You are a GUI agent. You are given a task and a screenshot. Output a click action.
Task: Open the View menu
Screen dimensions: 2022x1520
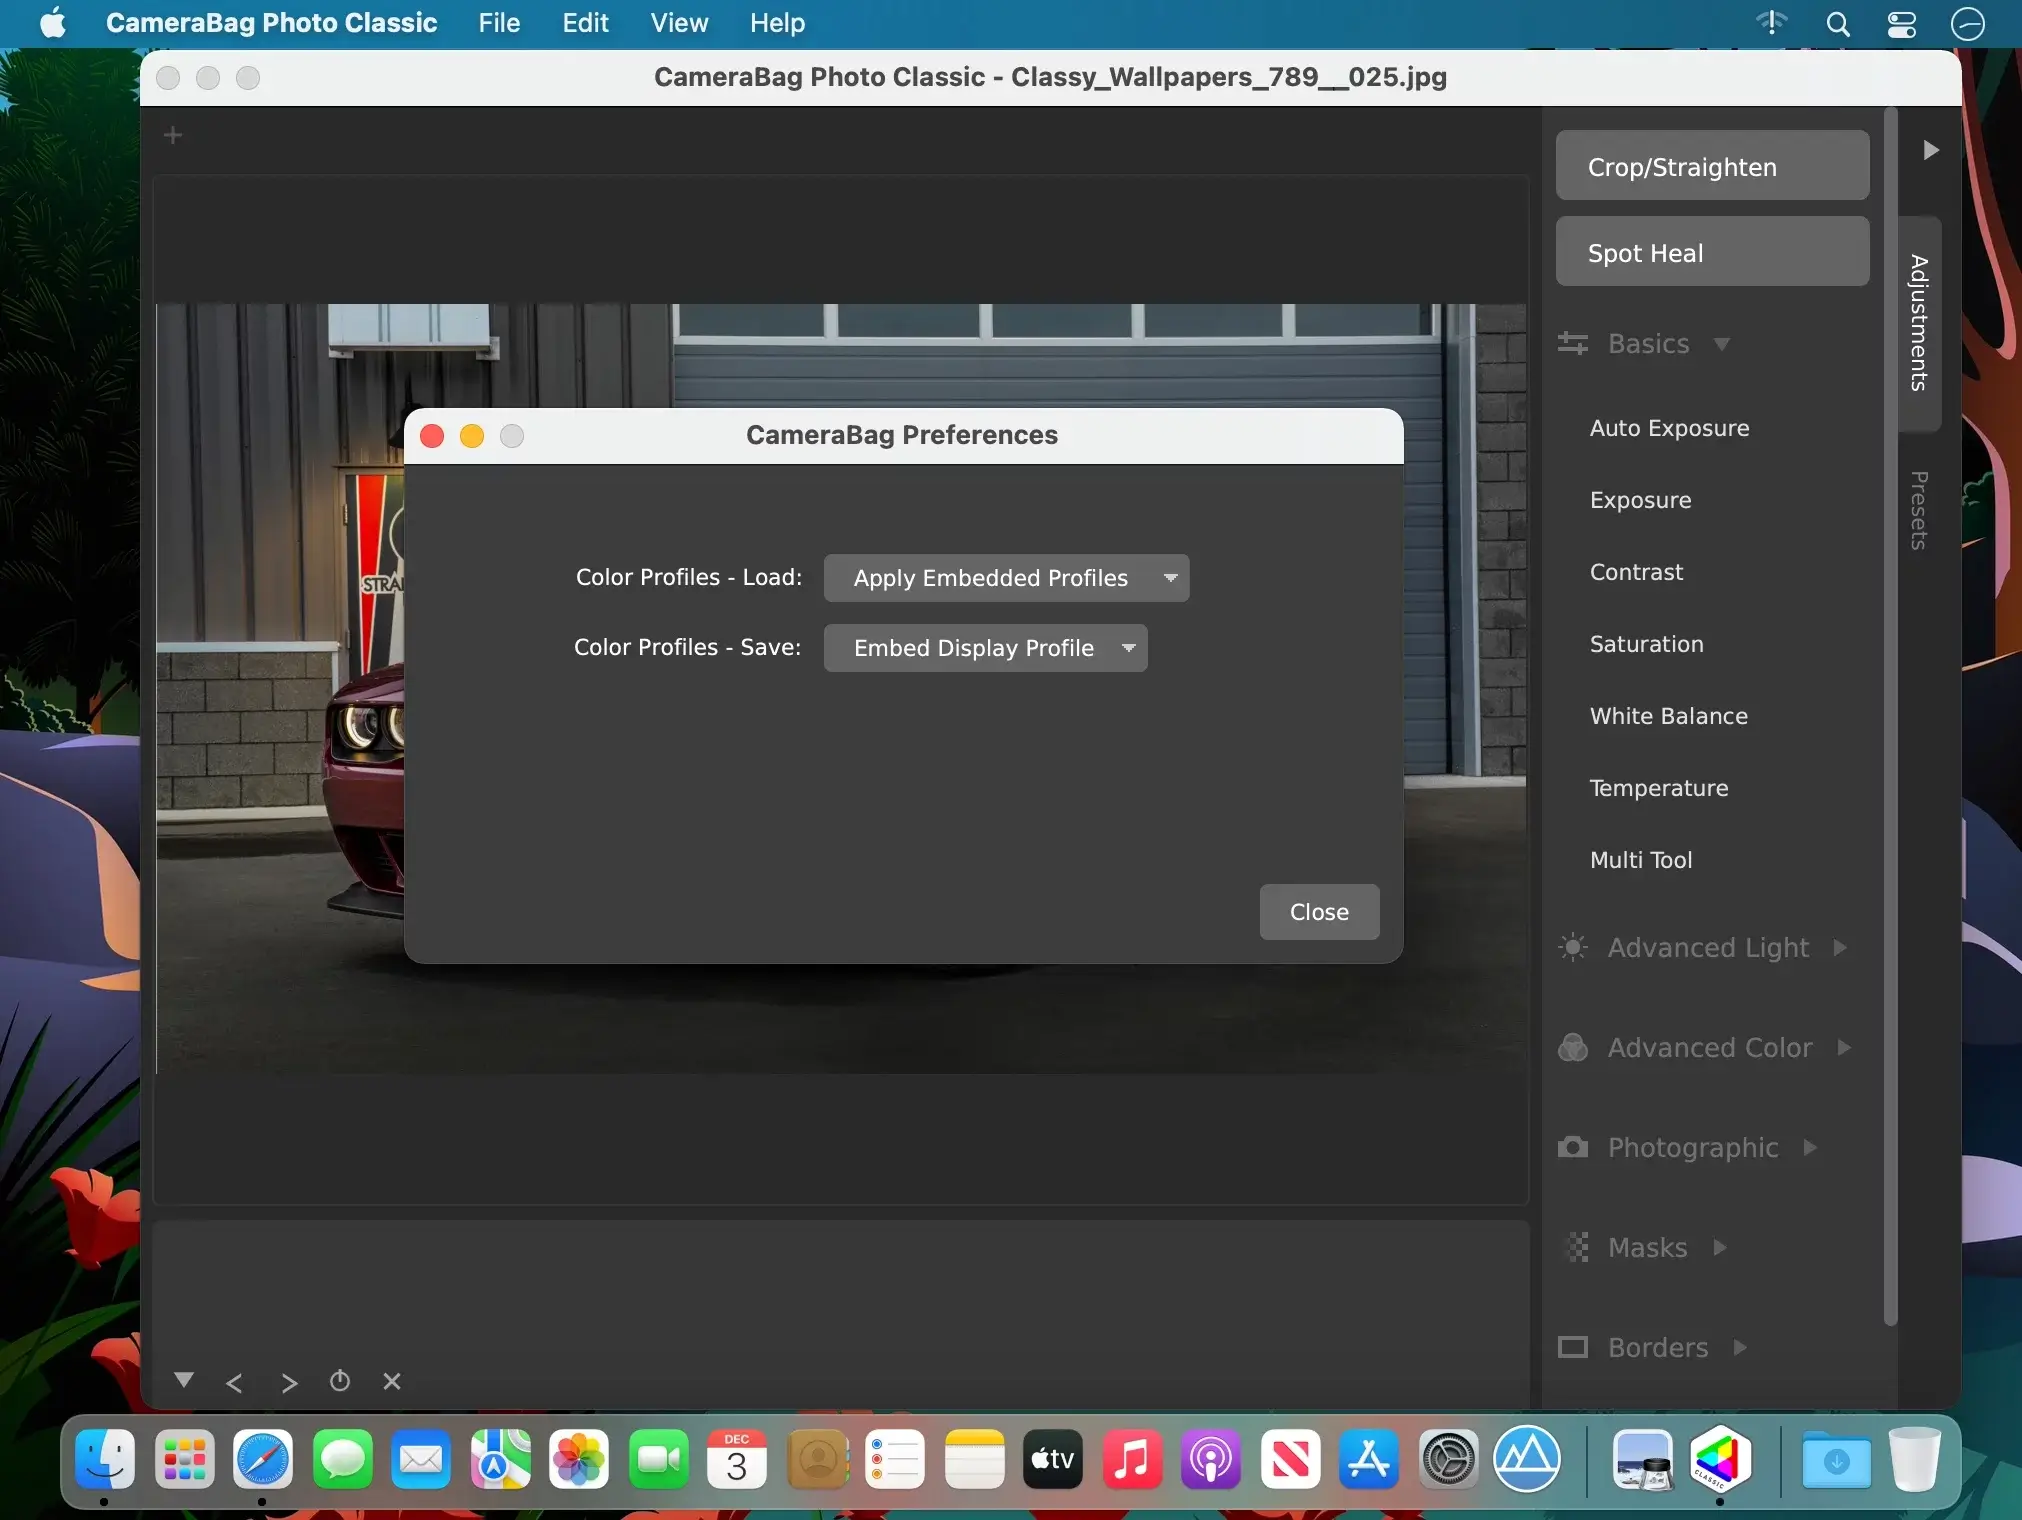pyautogui.click(x=679, y=23)
